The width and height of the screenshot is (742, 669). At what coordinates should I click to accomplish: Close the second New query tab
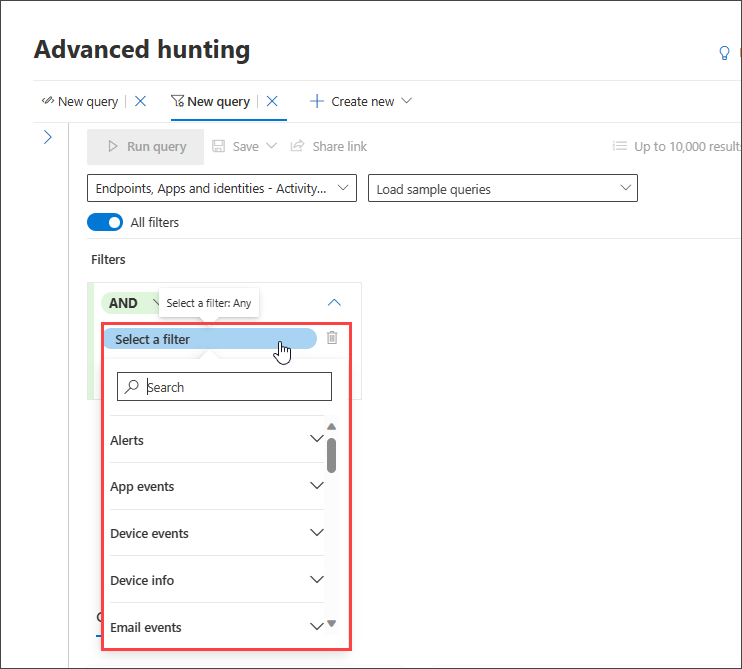coord(272,101)
